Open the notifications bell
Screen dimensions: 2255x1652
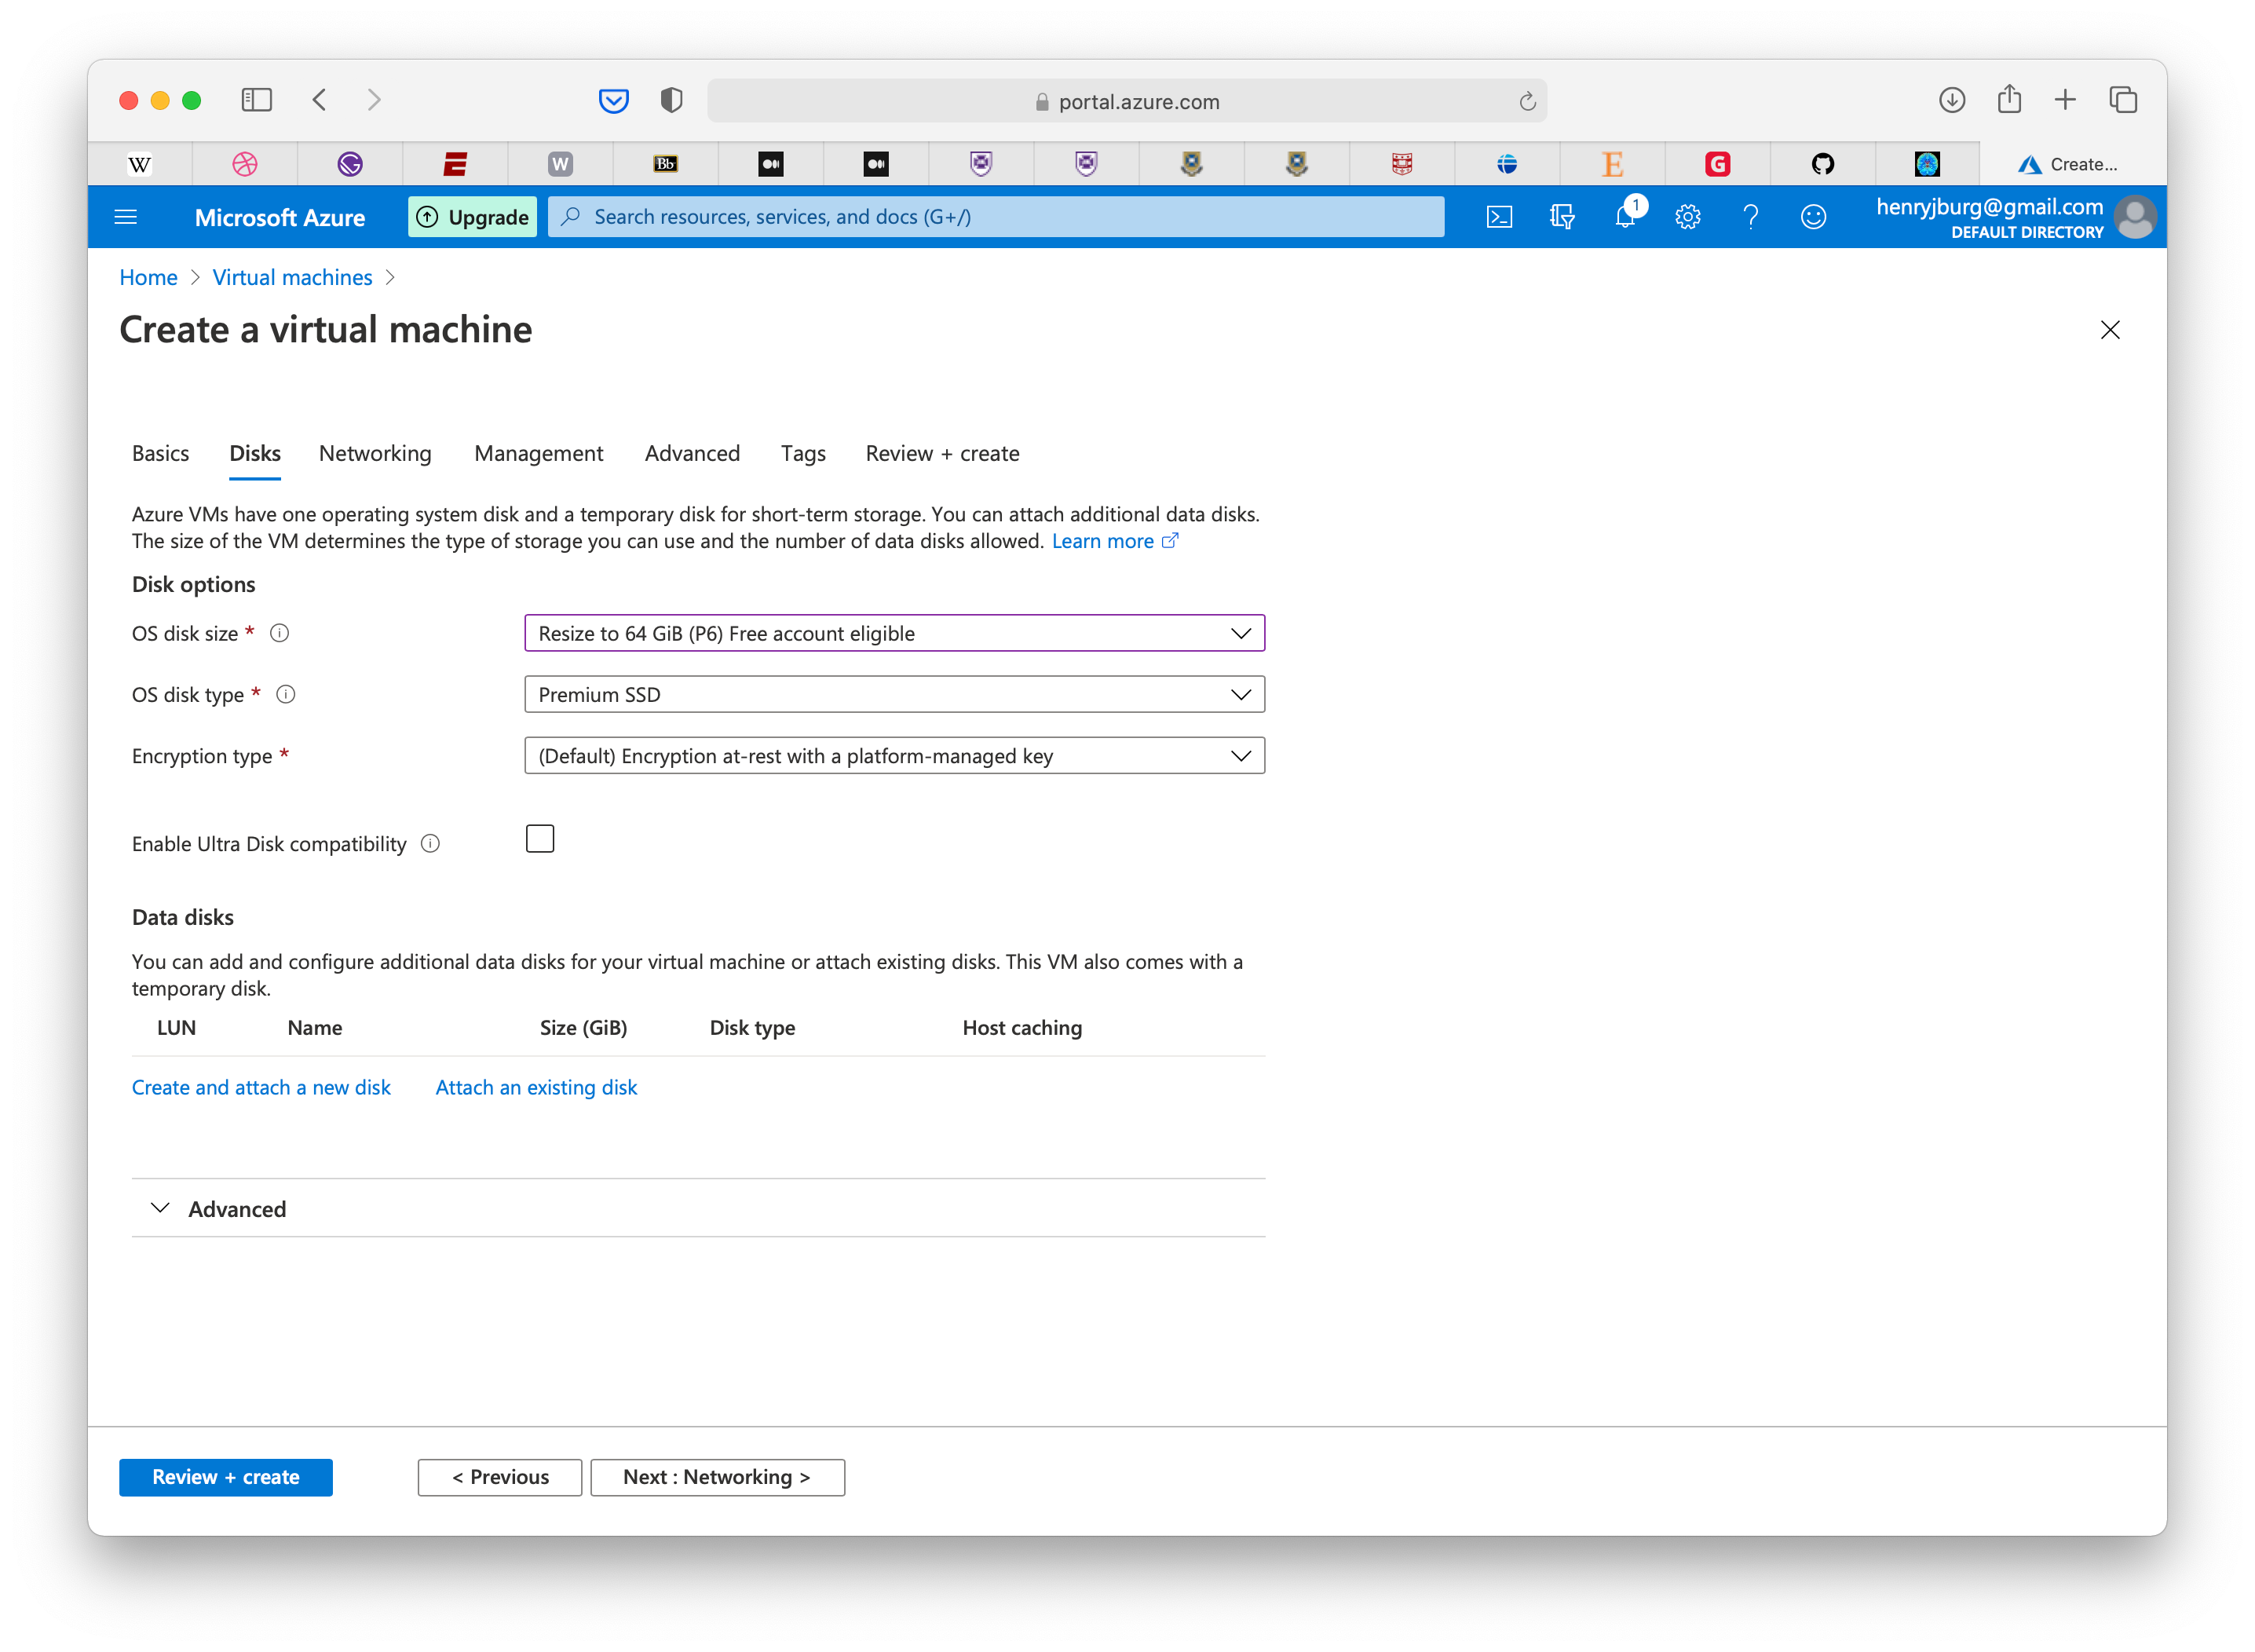tap(1625, 217)
